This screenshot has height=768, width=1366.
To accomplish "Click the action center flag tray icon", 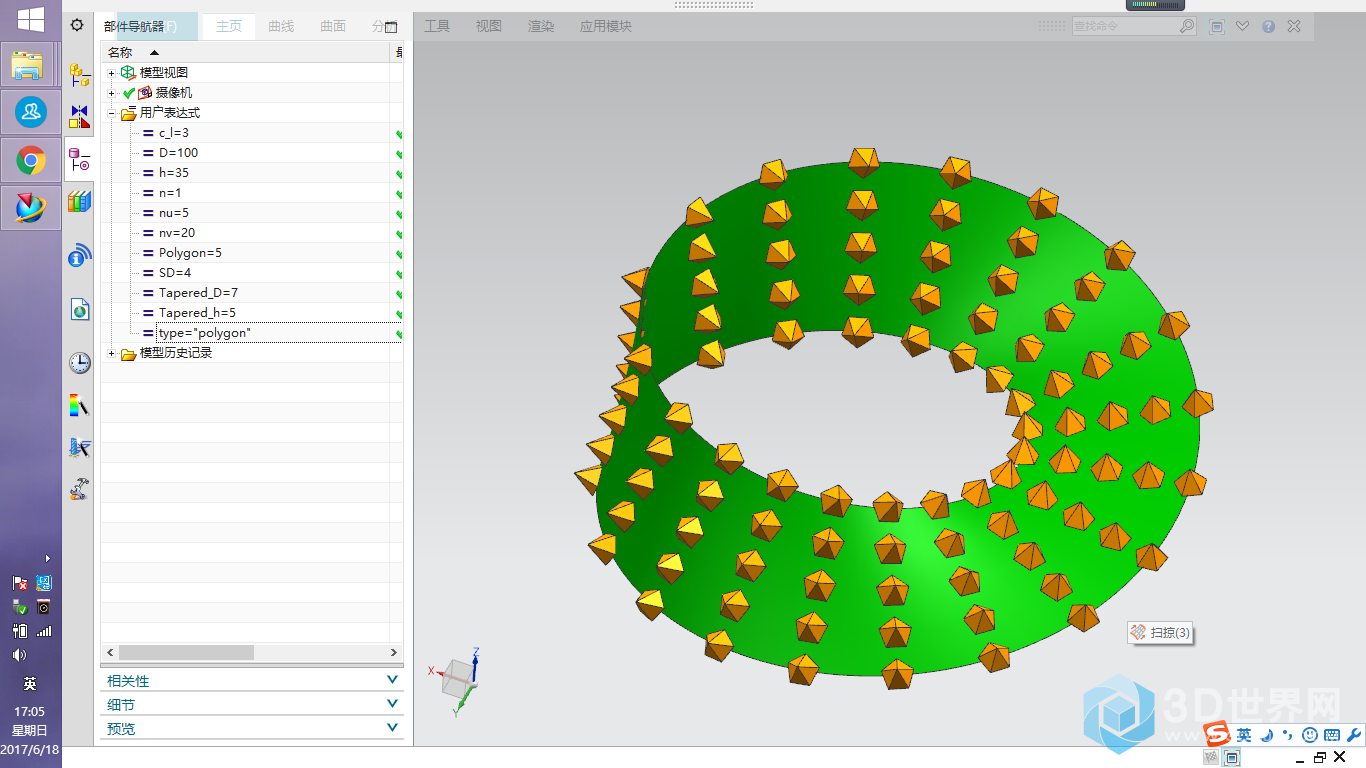I will [x=19, y=583].
